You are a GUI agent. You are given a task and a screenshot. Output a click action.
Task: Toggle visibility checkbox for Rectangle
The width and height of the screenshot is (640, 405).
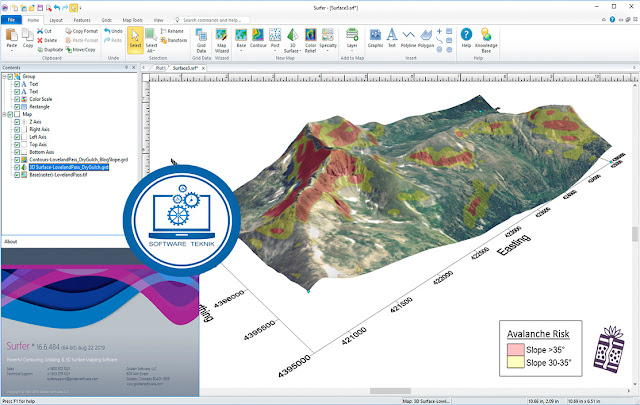17,107
